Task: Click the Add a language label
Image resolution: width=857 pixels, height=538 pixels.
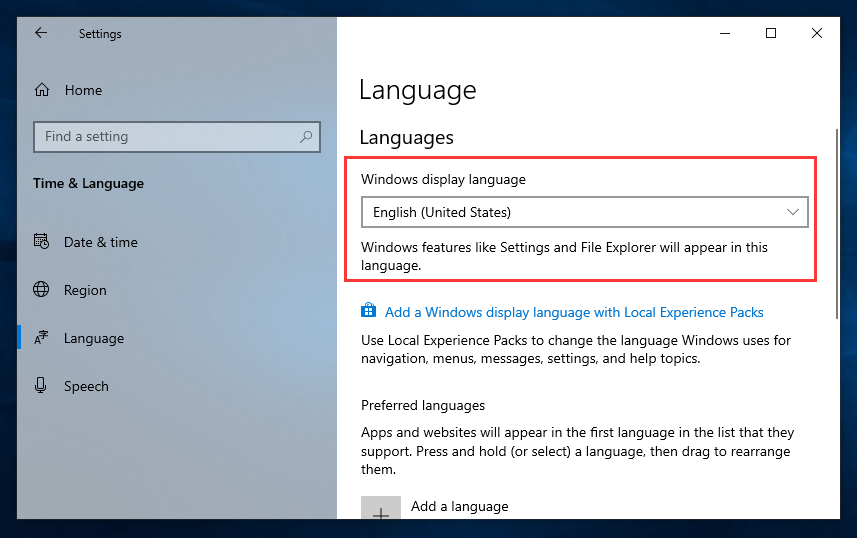Action: (460, 506)
